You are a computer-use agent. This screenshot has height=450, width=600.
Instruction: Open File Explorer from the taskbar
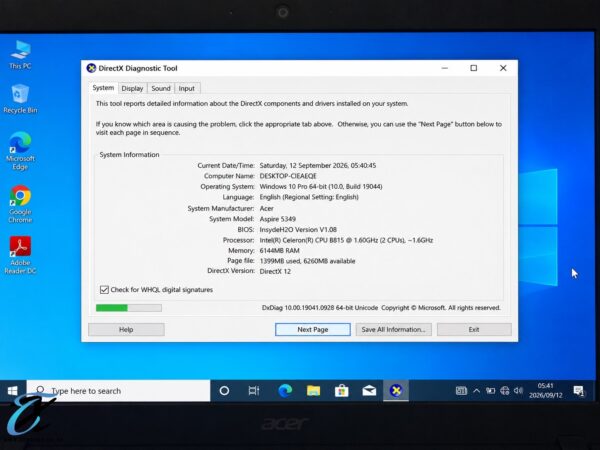313,391
